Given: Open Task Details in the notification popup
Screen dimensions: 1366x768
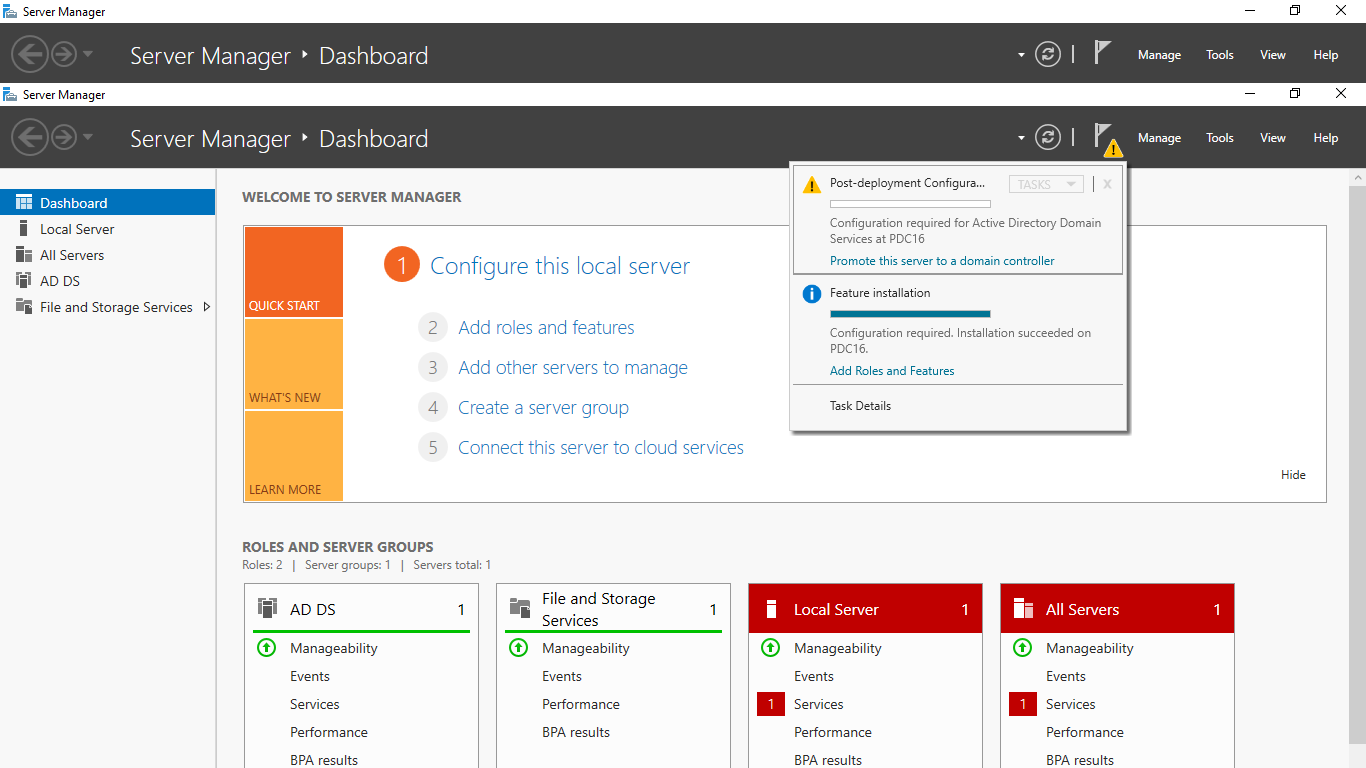Looking at the screenshot, I should pyautogui.click(x=860, y=406).
